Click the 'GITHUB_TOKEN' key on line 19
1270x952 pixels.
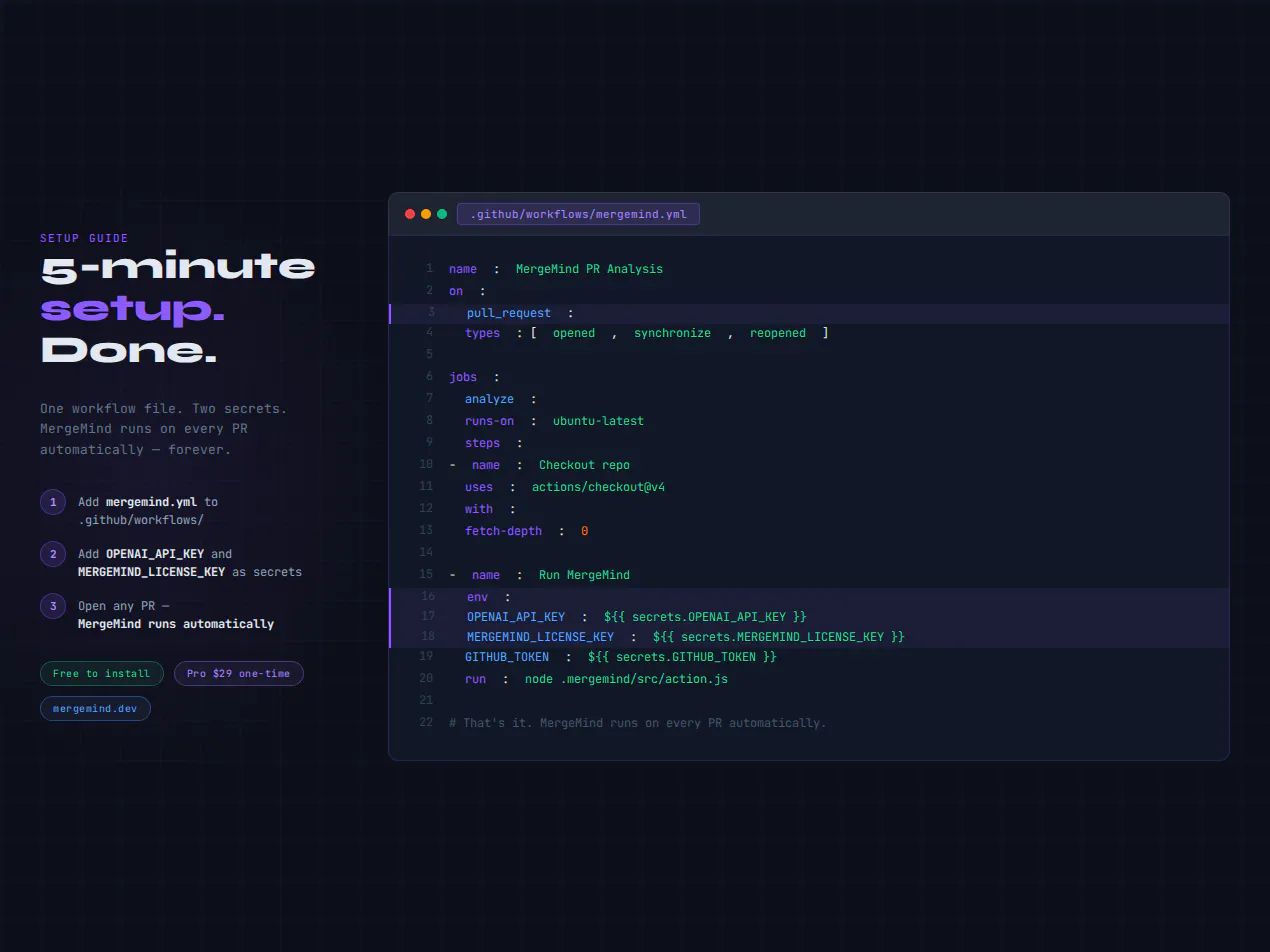pos(507,657)
